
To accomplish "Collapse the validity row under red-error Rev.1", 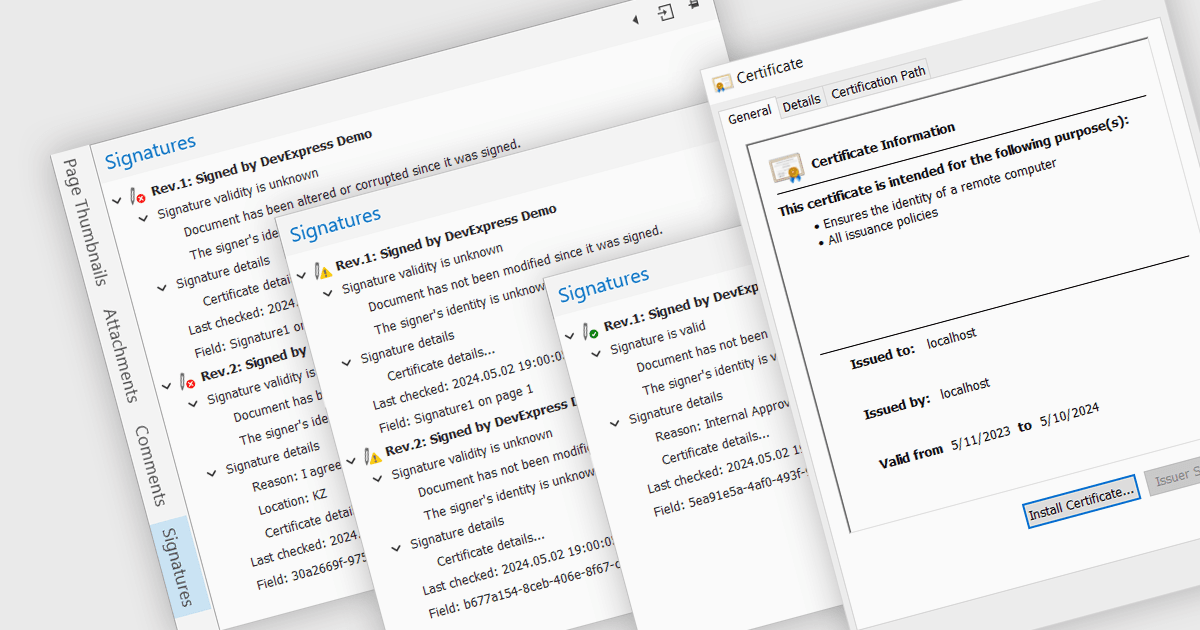I will tap(143, 217).
